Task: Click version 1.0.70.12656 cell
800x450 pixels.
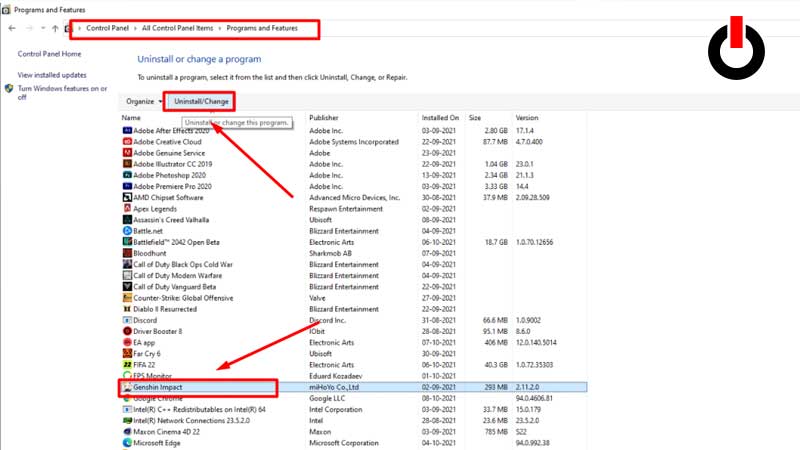Action: [x=534, y=242]
